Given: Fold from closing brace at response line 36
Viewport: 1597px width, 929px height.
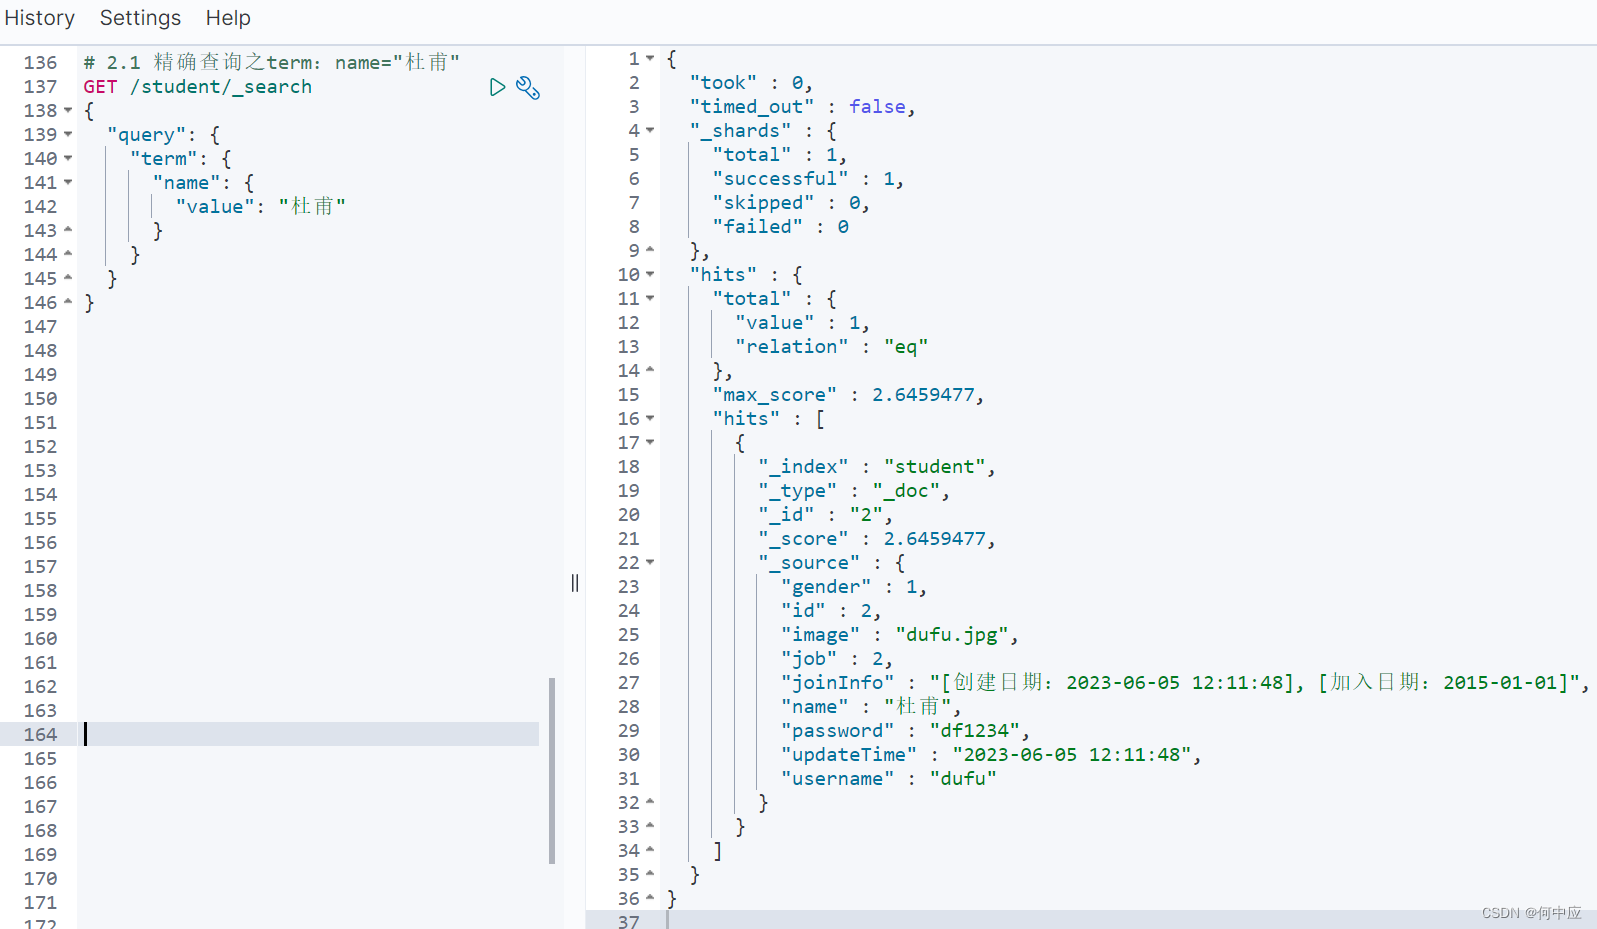Looking at the screenshot, I should [x=650, y=899].
